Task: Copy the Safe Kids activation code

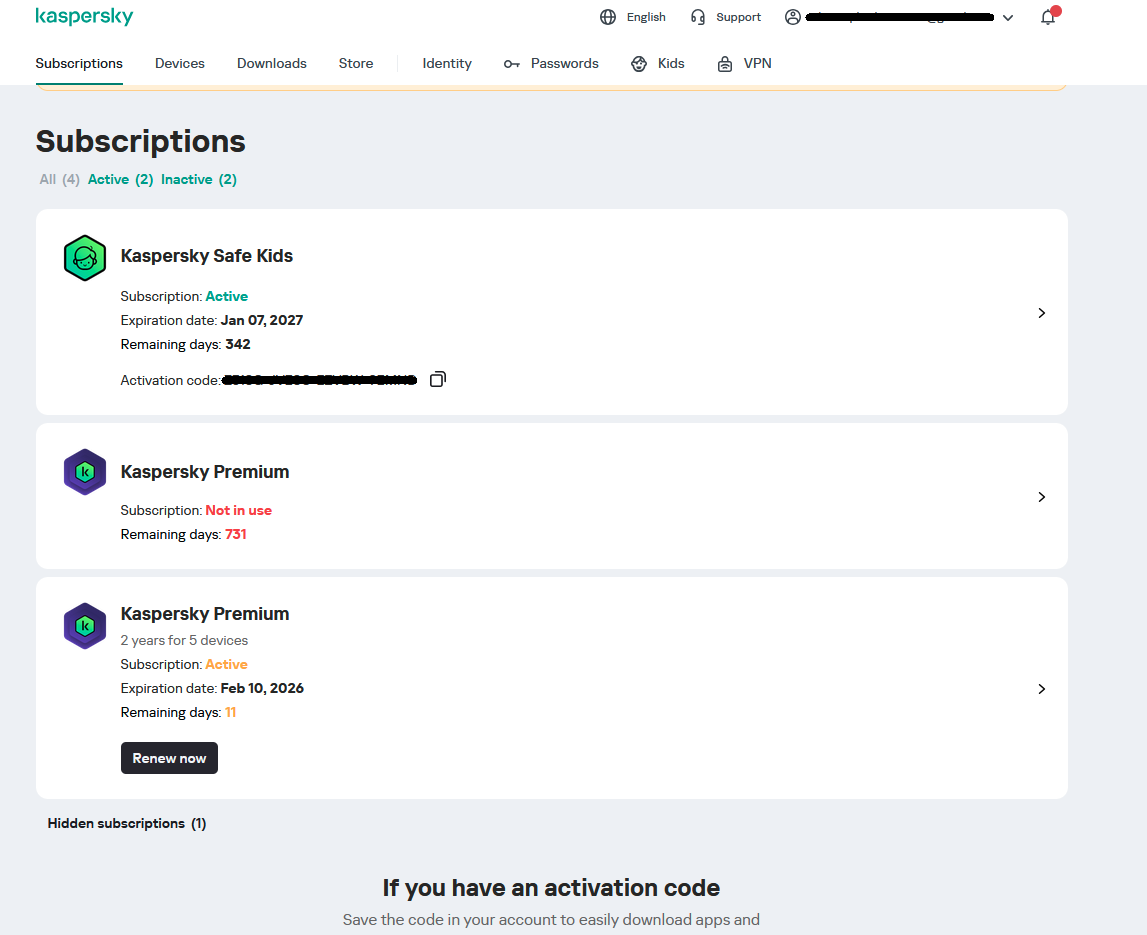Action: [437, 380]
